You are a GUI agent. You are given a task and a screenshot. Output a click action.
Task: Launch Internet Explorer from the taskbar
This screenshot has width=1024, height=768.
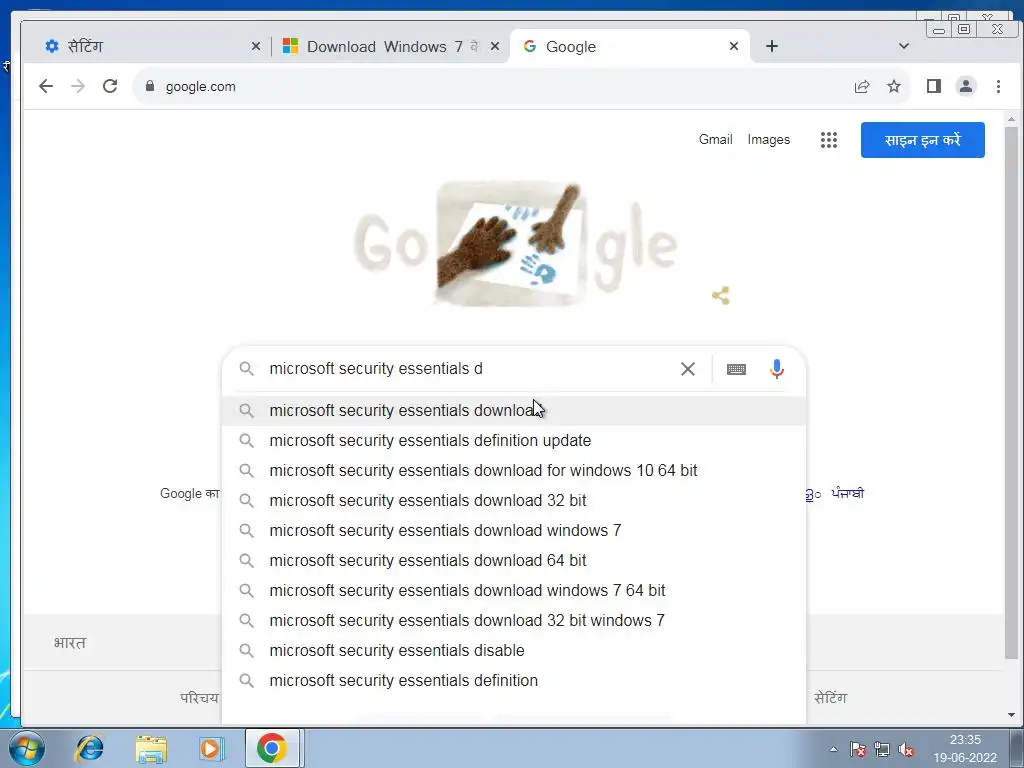(89, 748)
